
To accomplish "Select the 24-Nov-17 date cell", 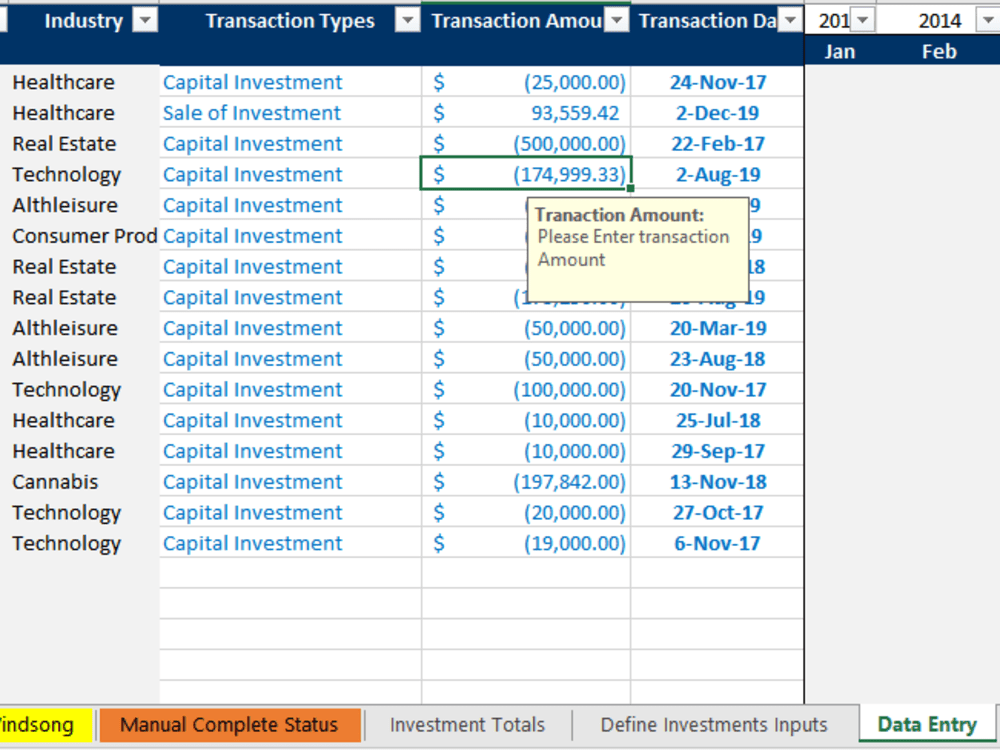I will pyautogui.click(x=718, y=82).
